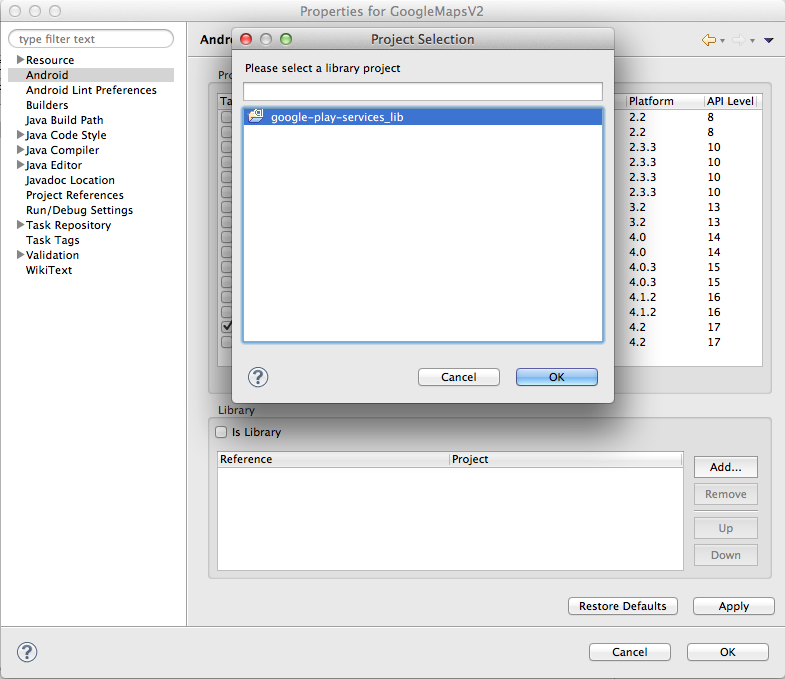The width and height of the screenshot is (785, 679).
Task: Expand the Resource tree node
Action: point(20,60)
